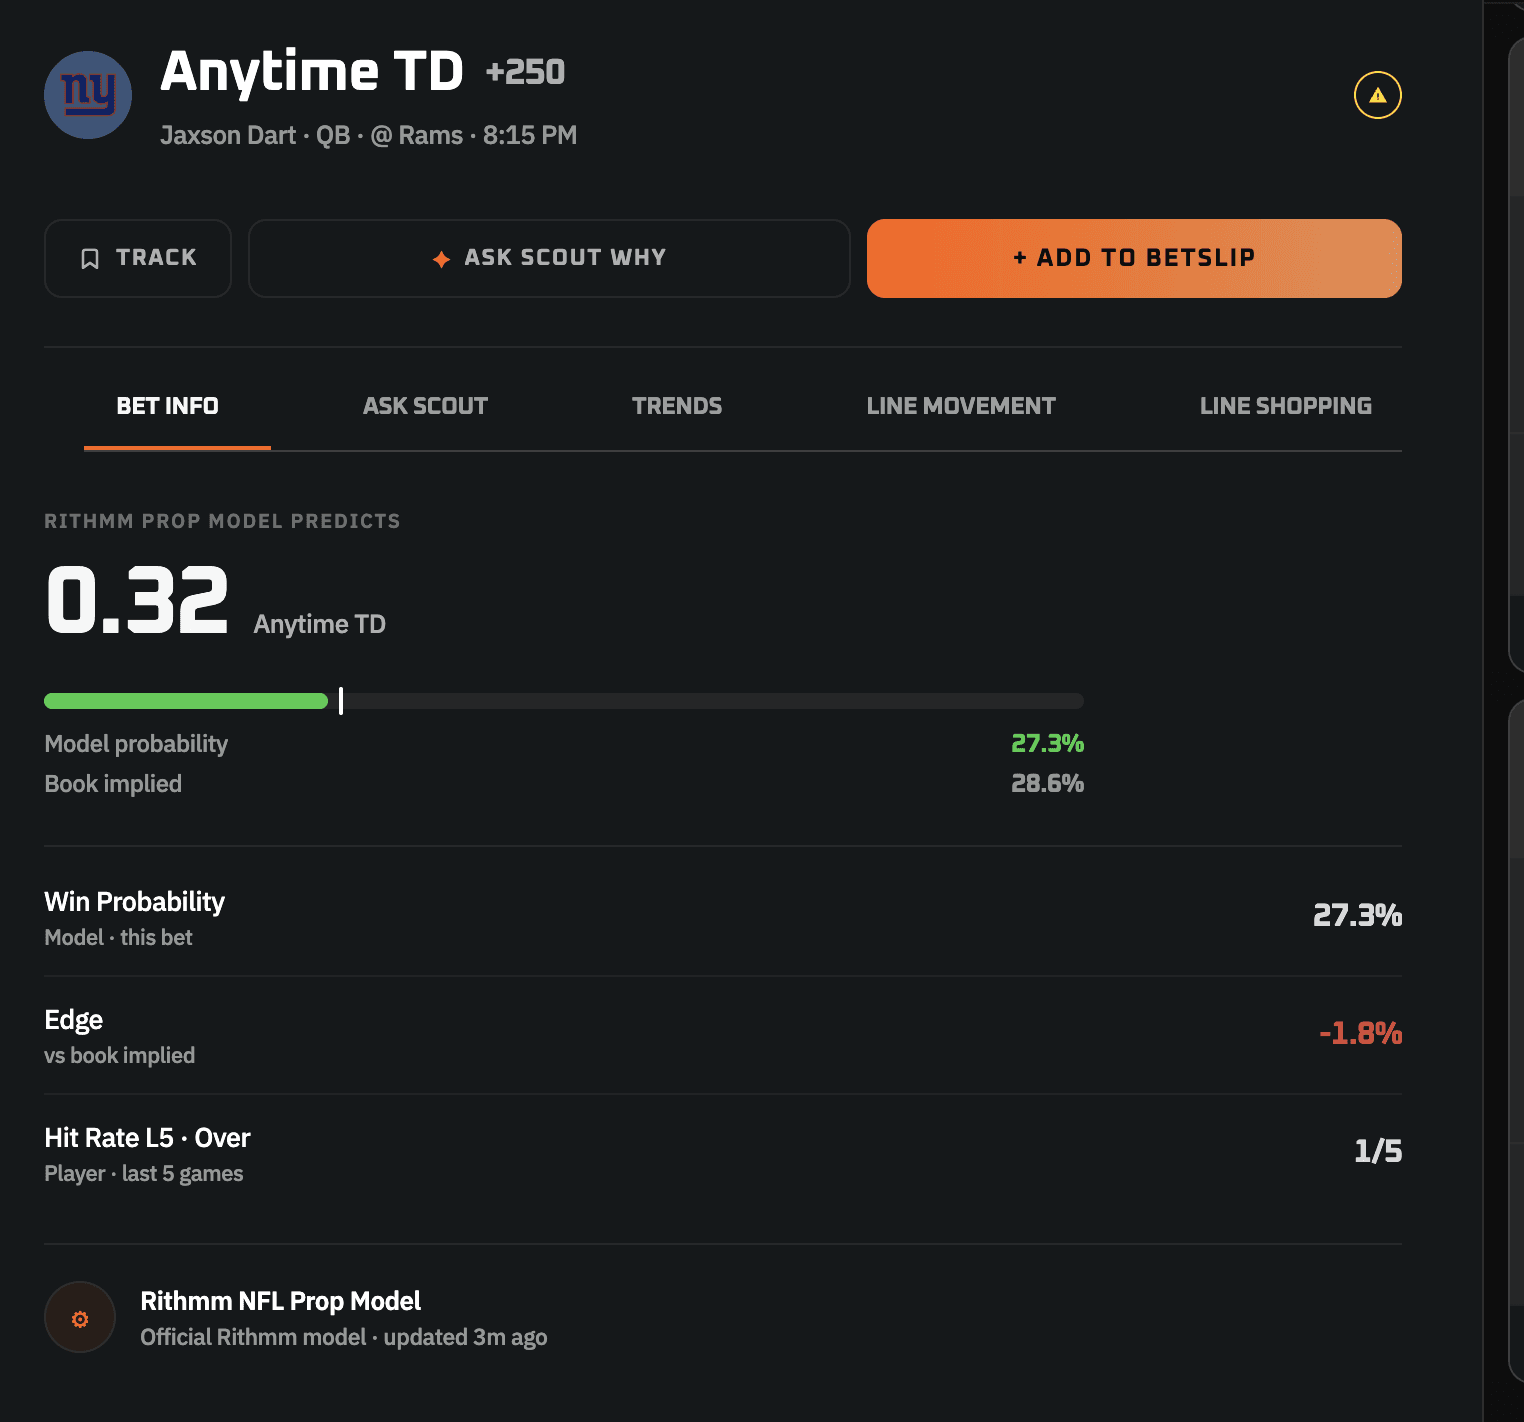This screenshot has height=1422, width=1524.
Task: Click the Jaxson Dart game details line
Action: coord(369,135)
